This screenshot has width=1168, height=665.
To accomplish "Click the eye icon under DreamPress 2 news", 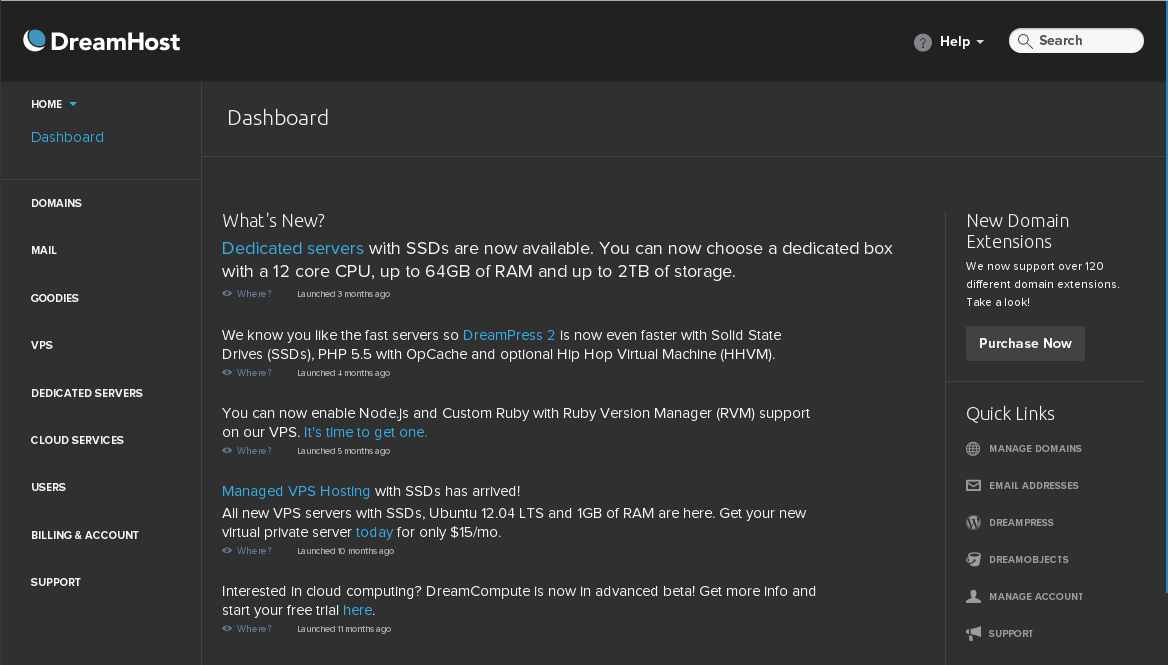I will [227, 372].
